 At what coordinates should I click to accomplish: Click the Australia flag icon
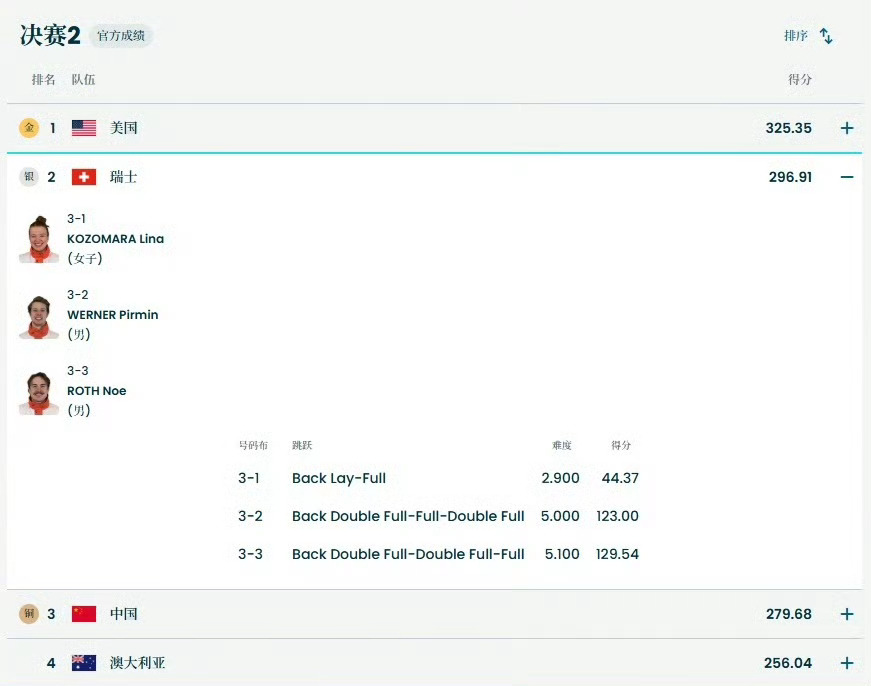[x=83, y=662]
